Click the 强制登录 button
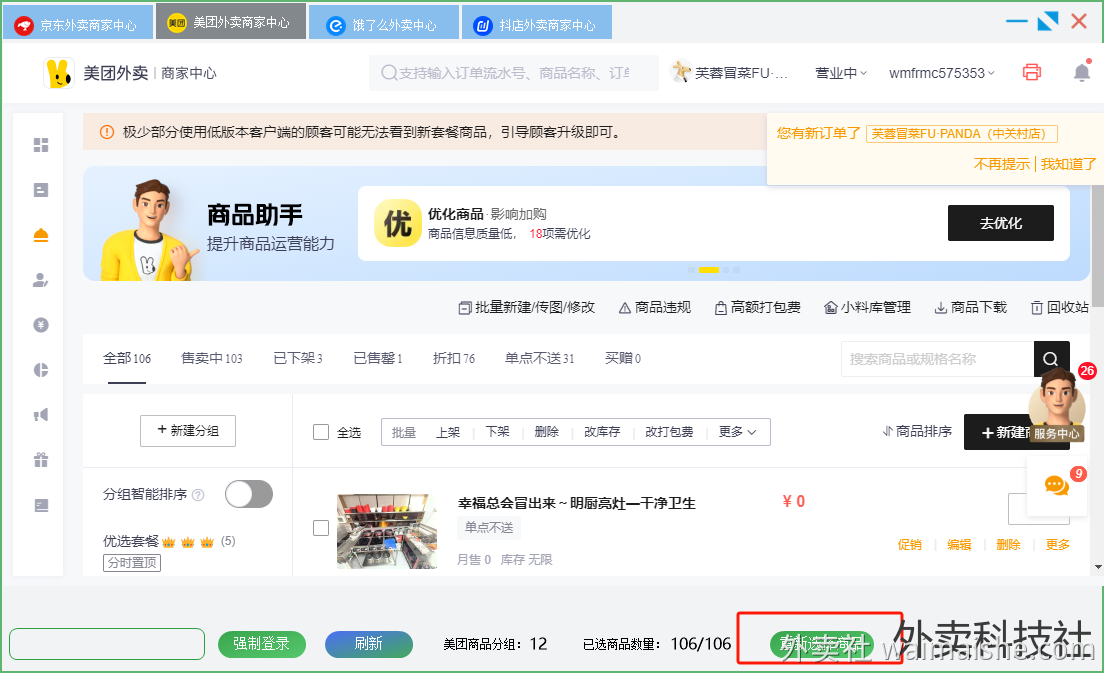This screenshot has height=673, width=1104. (262, 644)
